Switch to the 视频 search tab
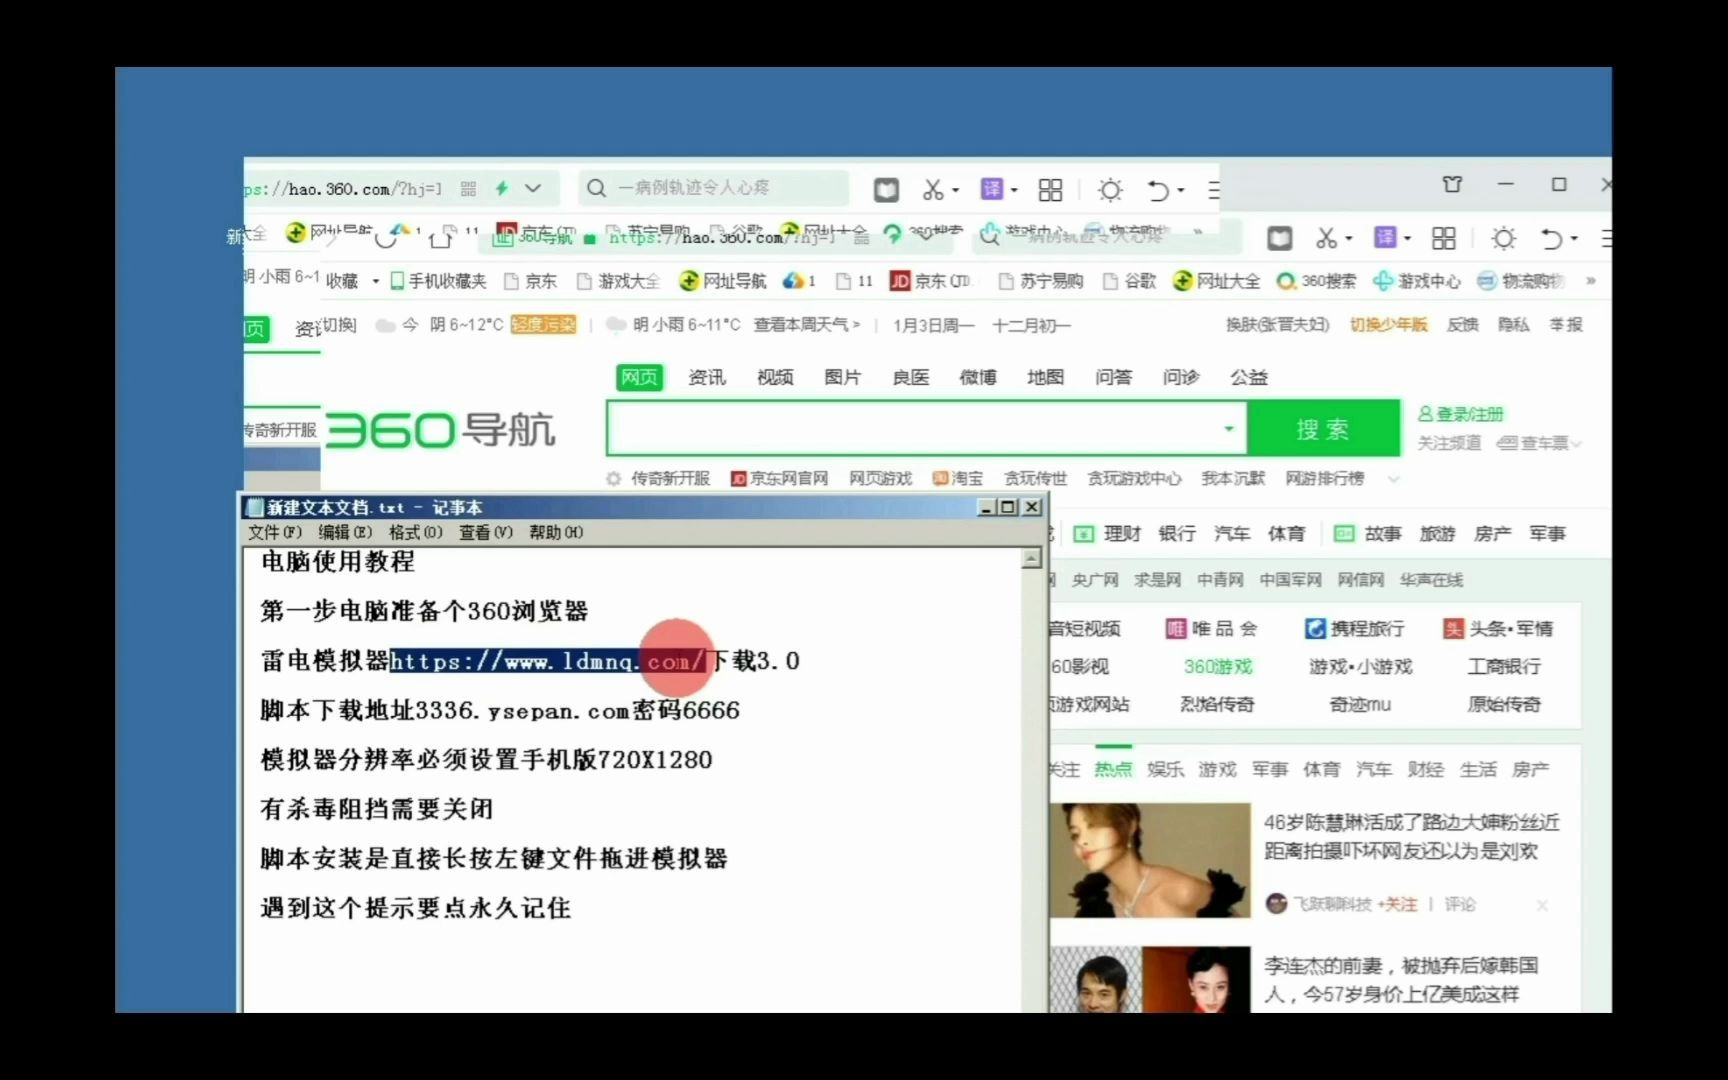Image resolution: width=1728 pixels, height=1080 pixels. point(775,377)
